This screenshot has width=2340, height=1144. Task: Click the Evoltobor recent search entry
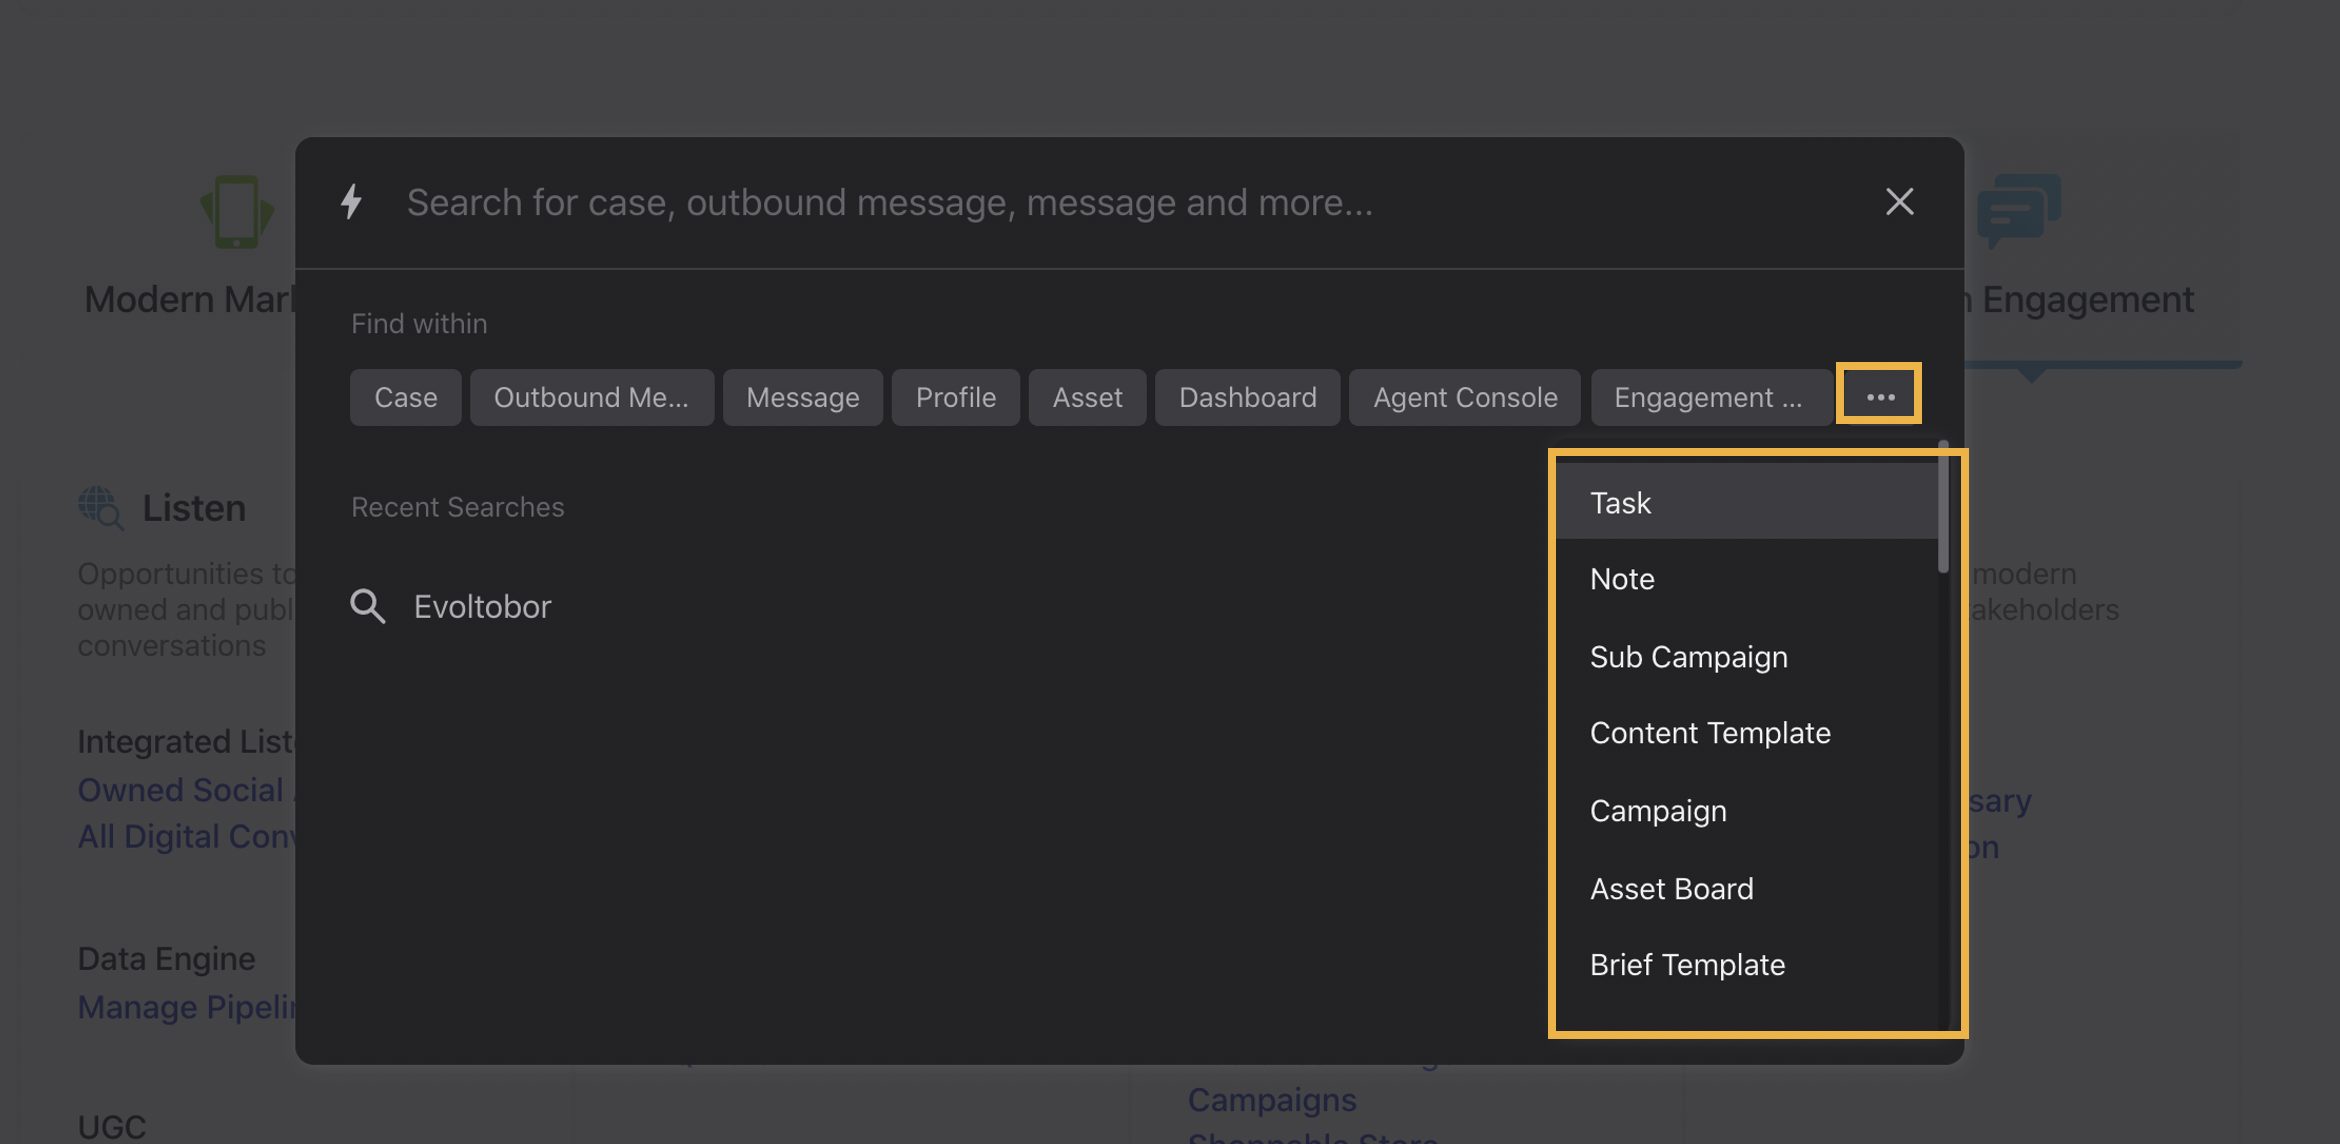tap(483, 606)
